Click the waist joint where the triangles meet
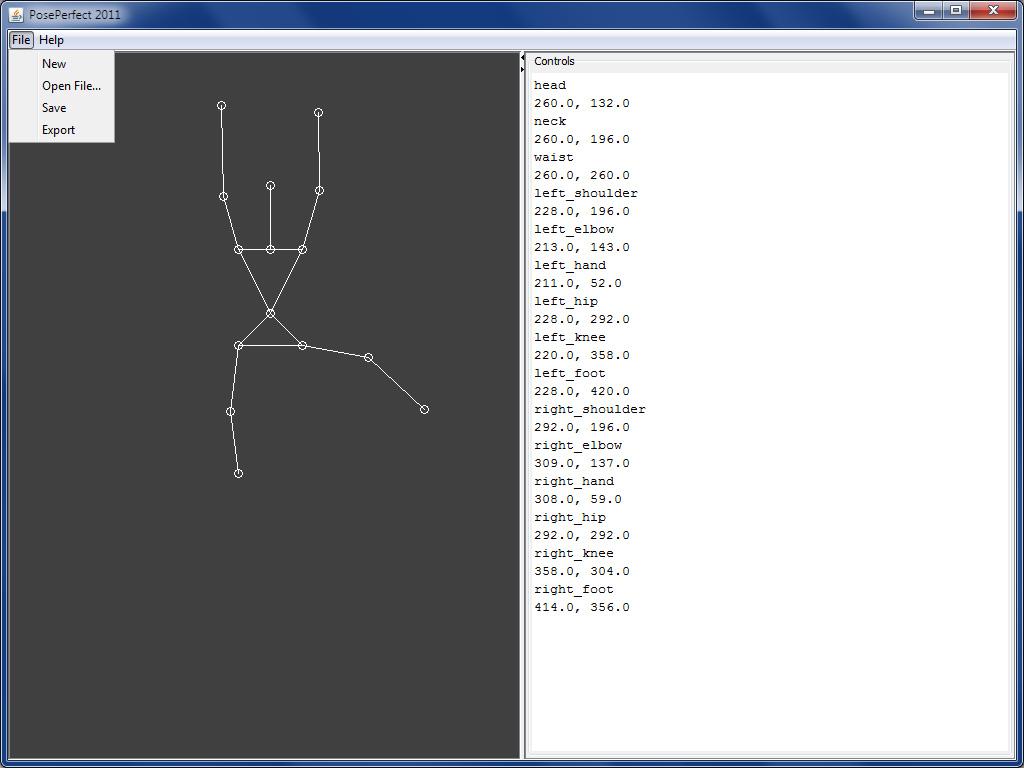1024x768 pixels. 270,313
